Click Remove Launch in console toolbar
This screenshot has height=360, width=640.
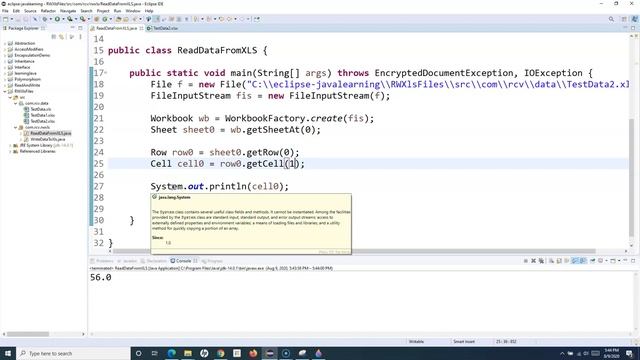coord(533,261)
